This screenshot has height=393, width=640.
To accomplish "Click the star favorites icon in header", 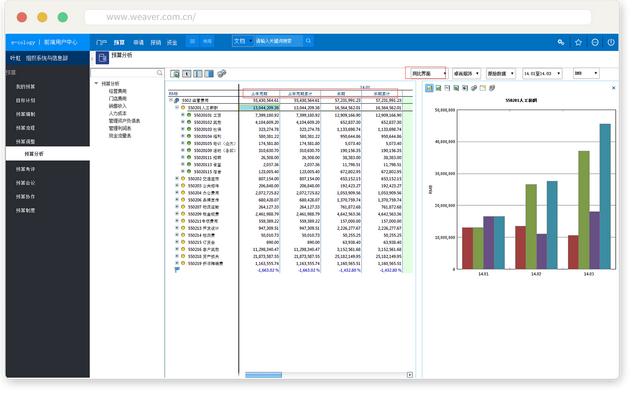I will [578, 42].
